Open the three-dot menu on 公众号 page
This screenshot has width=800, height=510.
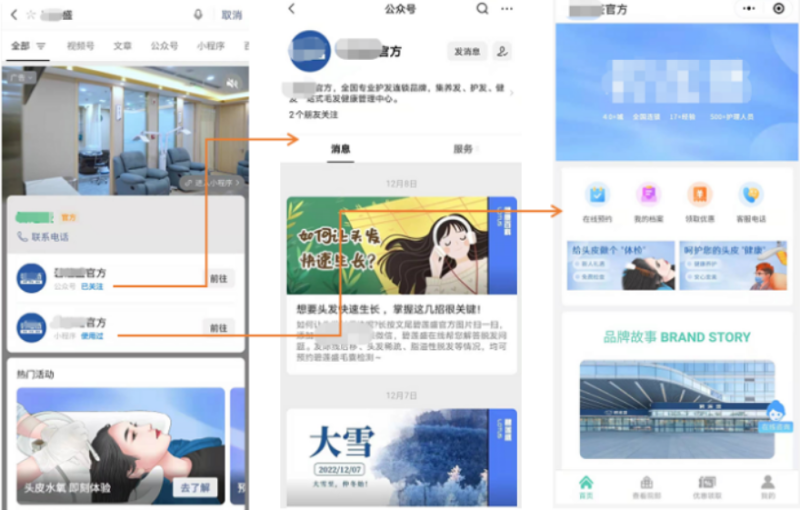507,9
